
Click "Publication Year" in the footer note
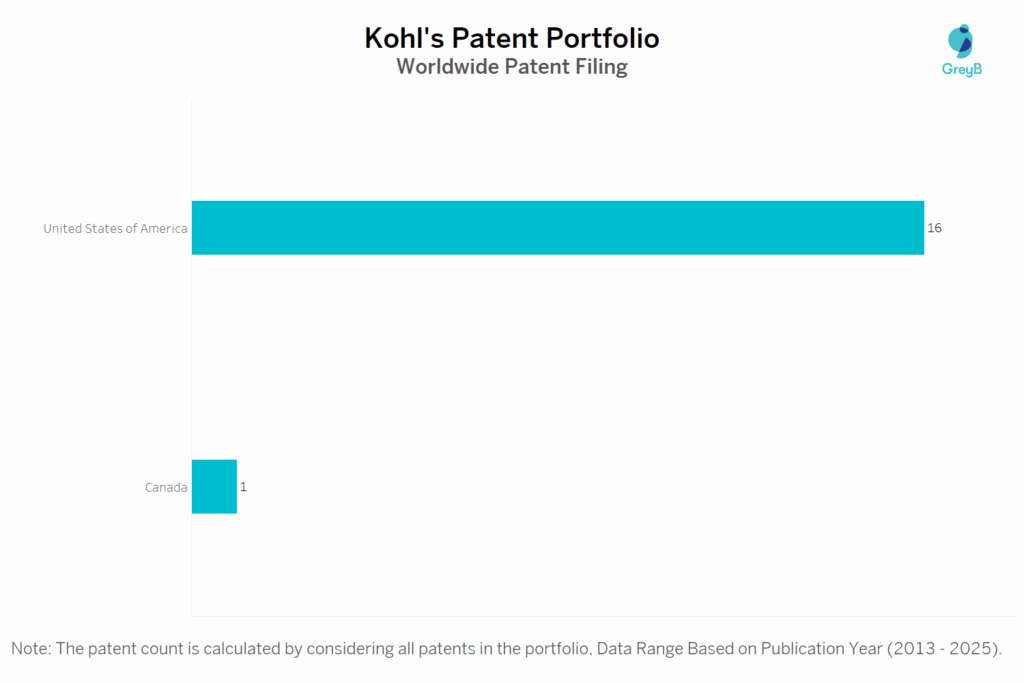point(821,648)
